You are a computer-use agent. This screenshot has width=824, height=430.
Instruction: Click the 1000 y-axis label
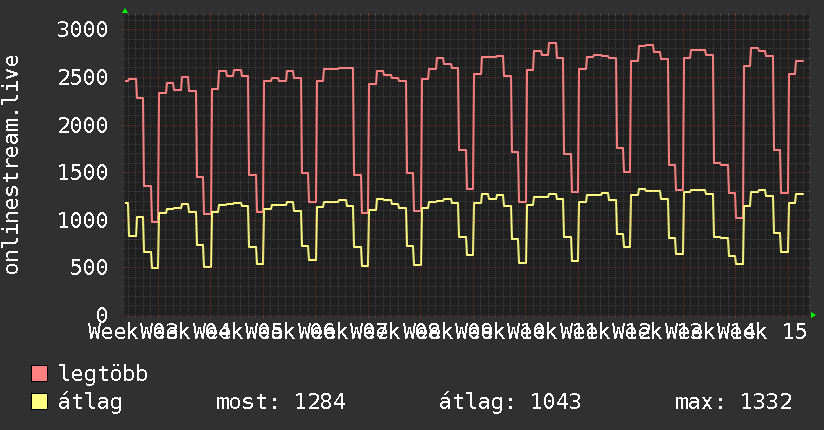83,220
